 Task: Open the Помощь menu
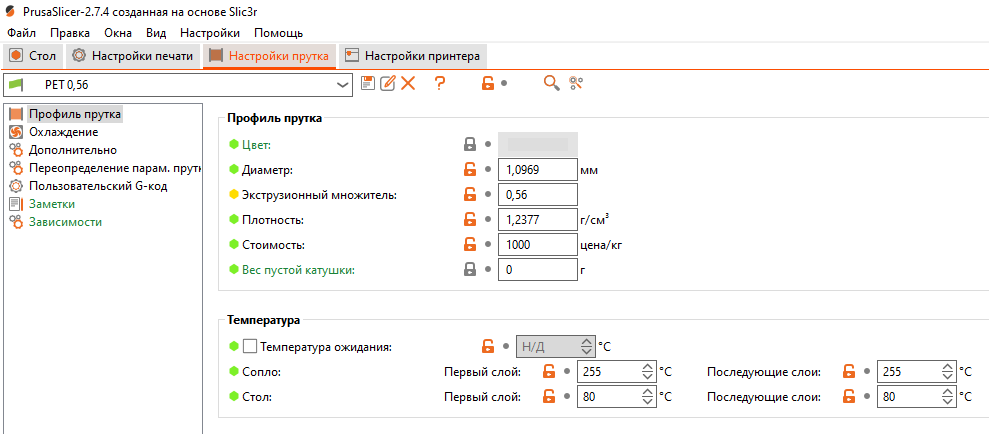pos(278,33)
